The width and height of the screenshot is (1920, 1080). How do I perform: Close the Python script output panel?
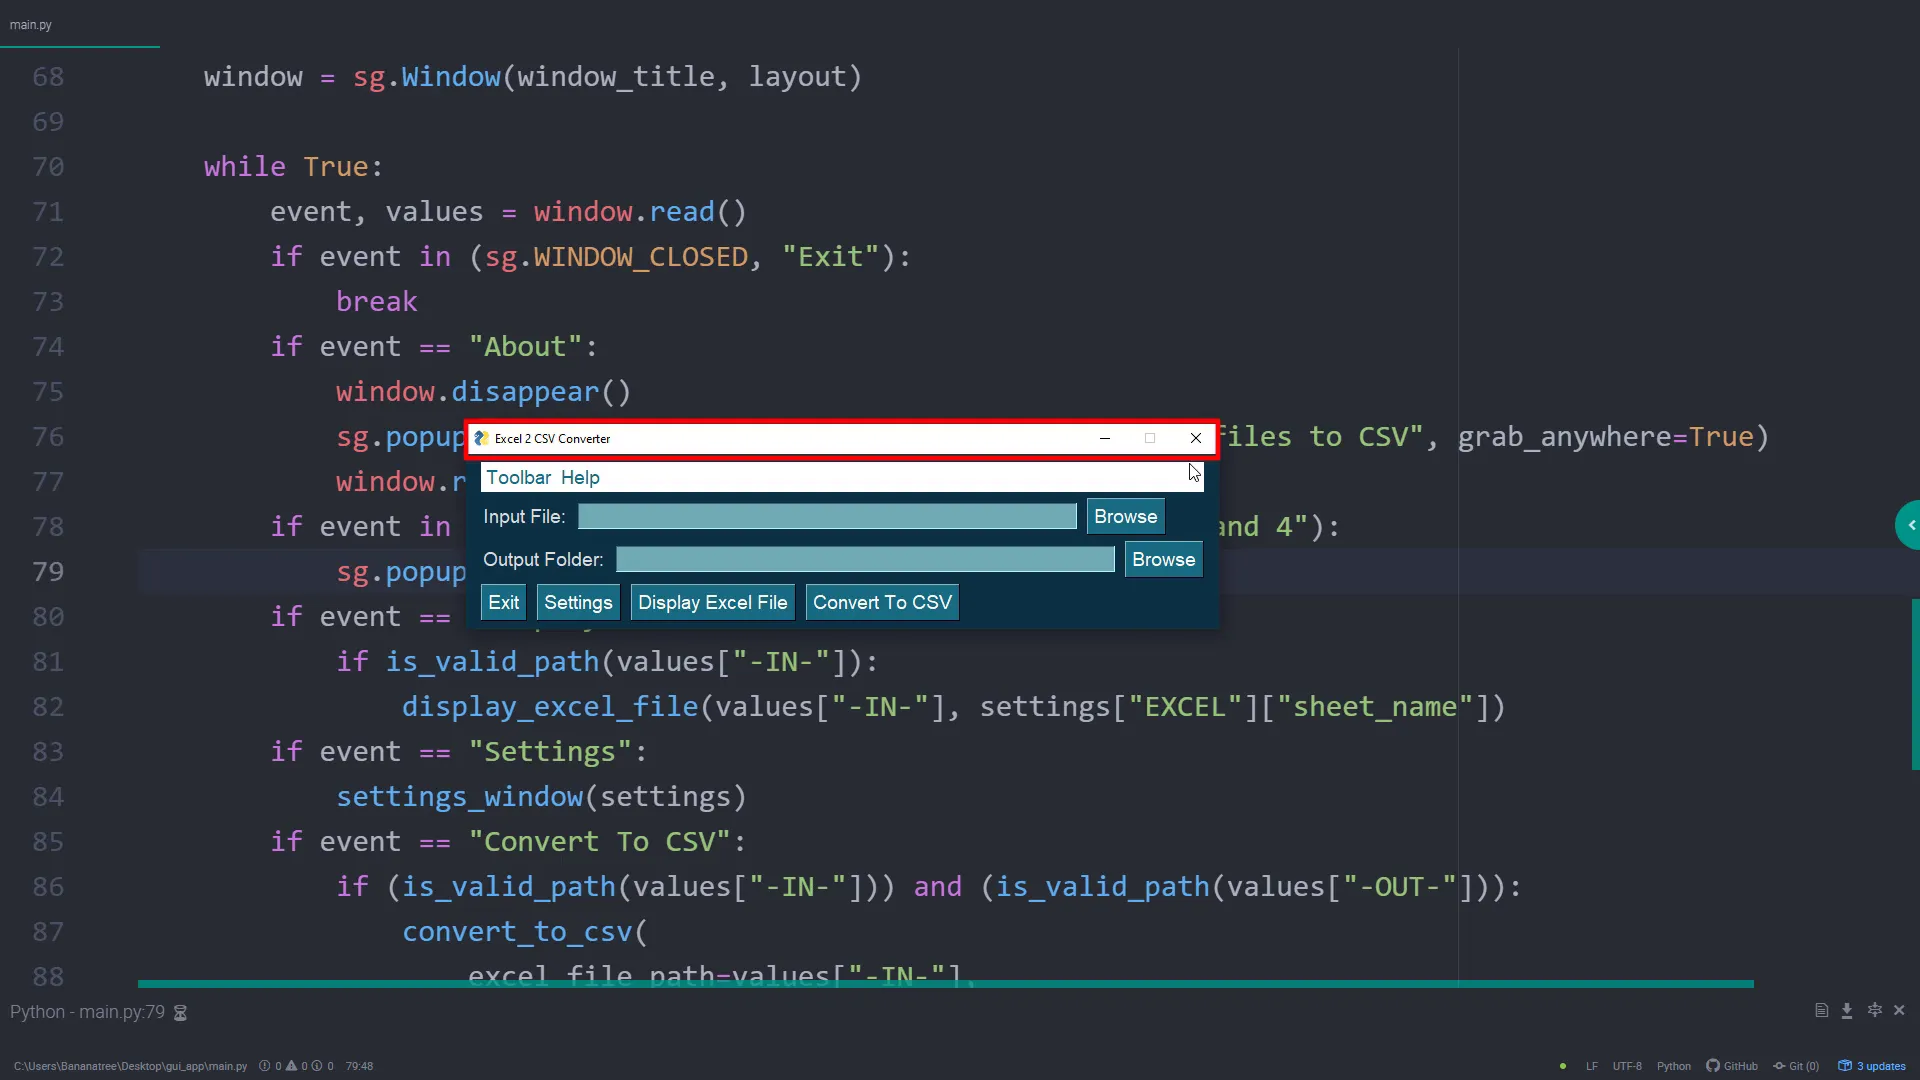[1899, 1011]
